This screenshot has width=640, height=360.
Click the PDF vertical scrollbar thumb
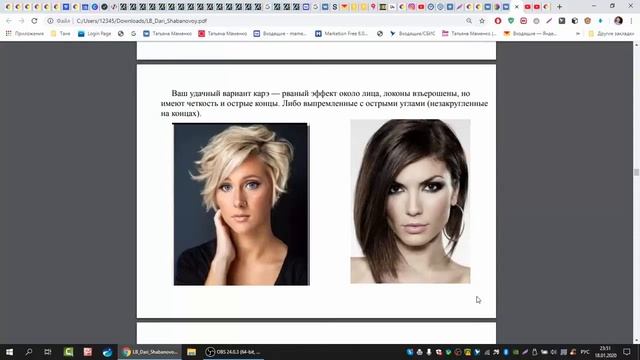point(636,172)
